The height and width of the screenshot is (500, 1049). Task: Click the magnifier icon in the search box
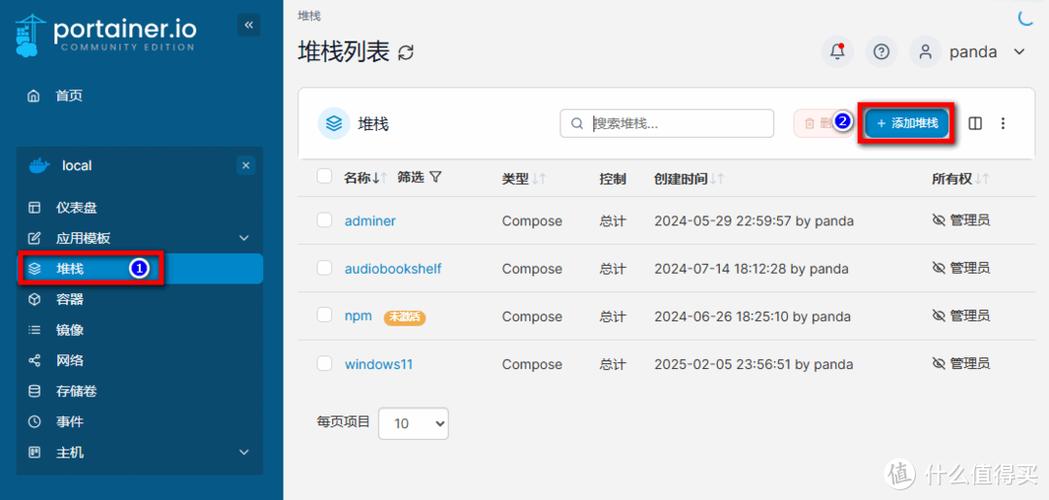tap(577, 124)
